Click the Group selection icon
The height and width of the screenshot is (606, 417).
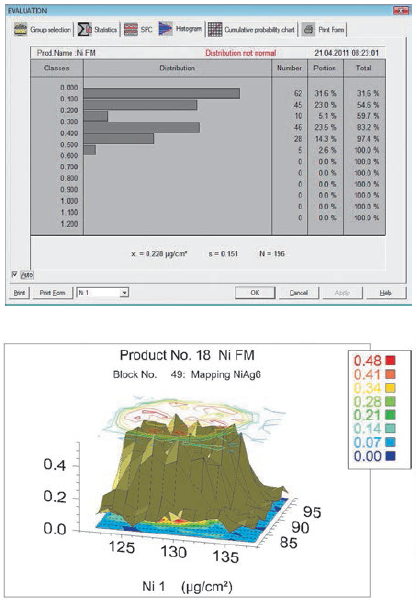[x=20, y=29]
